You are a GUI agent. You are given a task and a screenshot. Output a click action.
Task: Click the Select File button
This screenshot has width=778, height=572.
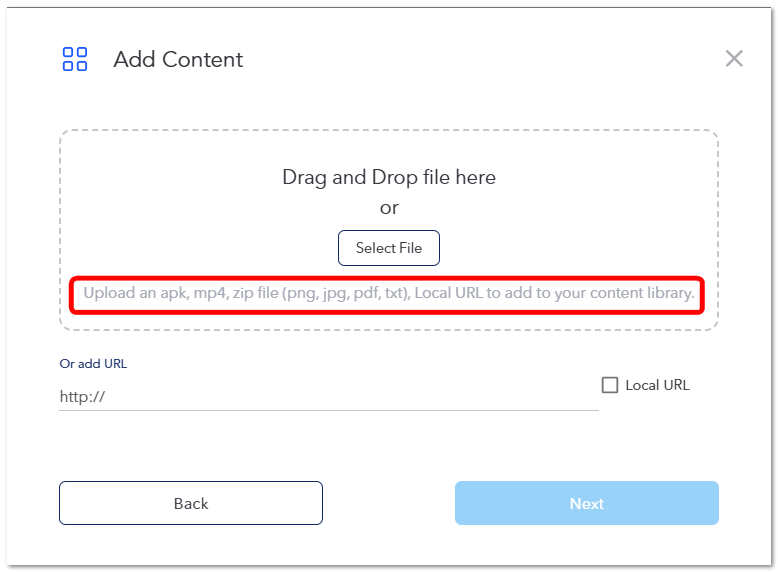[389, 248]
